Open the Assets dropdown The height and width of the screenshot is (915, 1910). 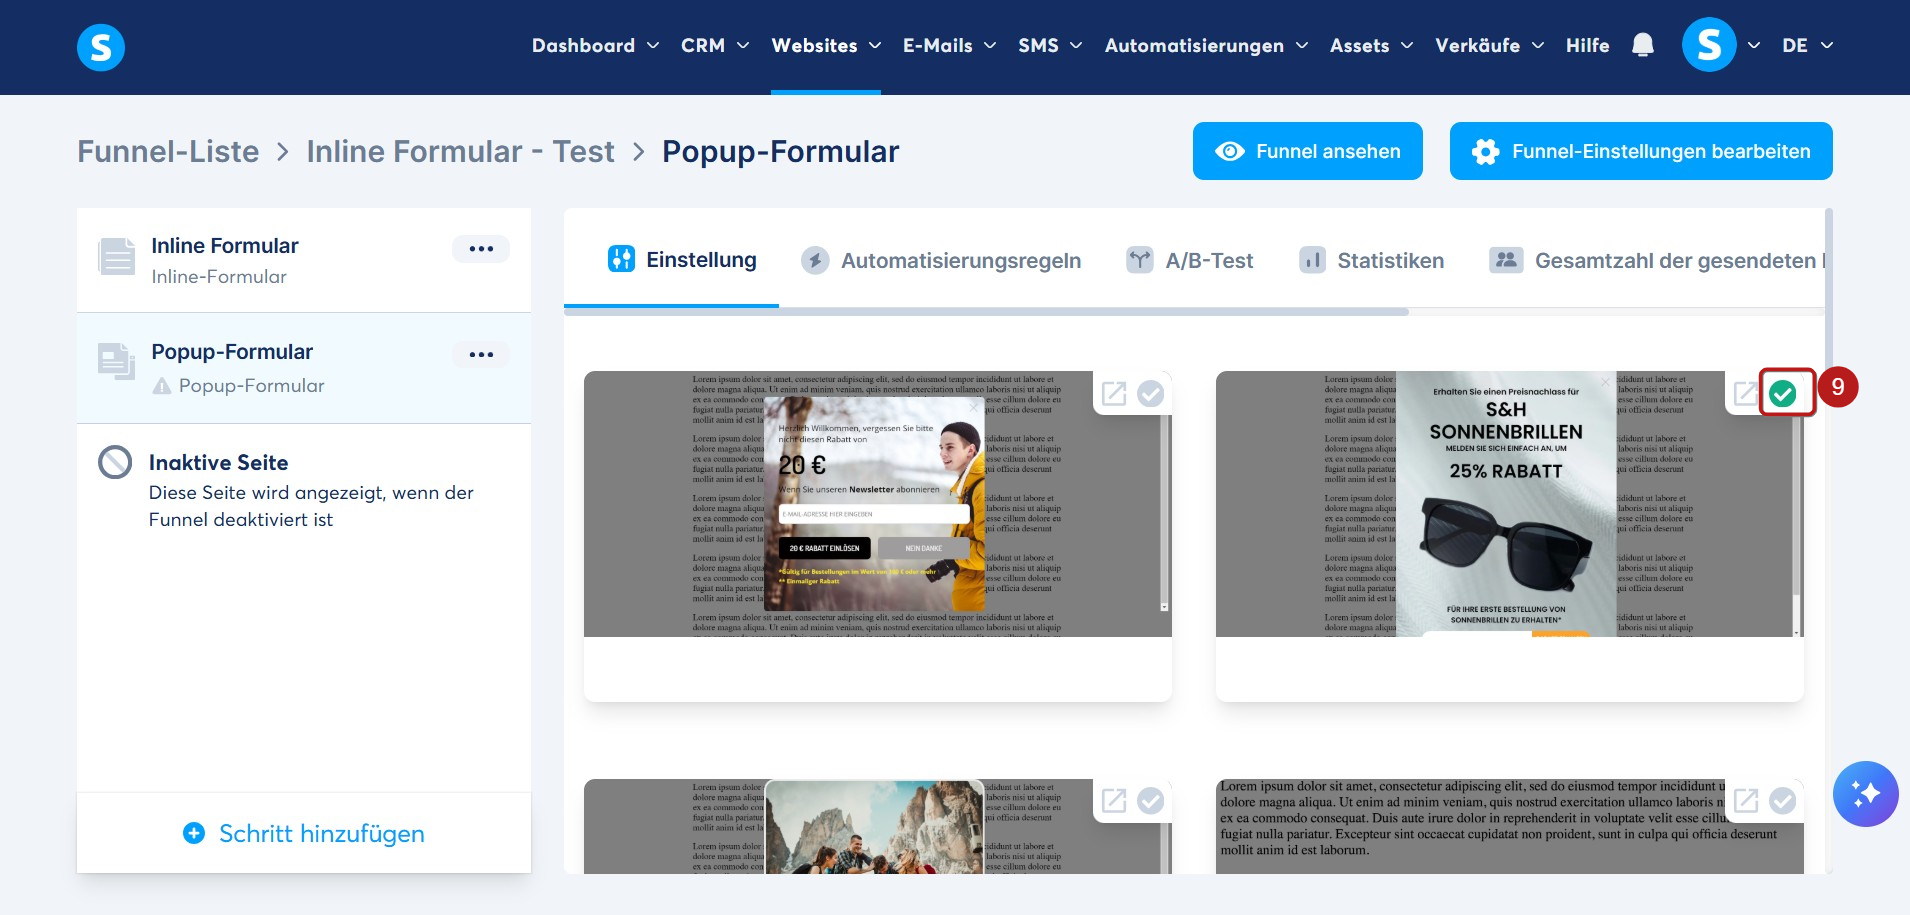point(1371,46)
